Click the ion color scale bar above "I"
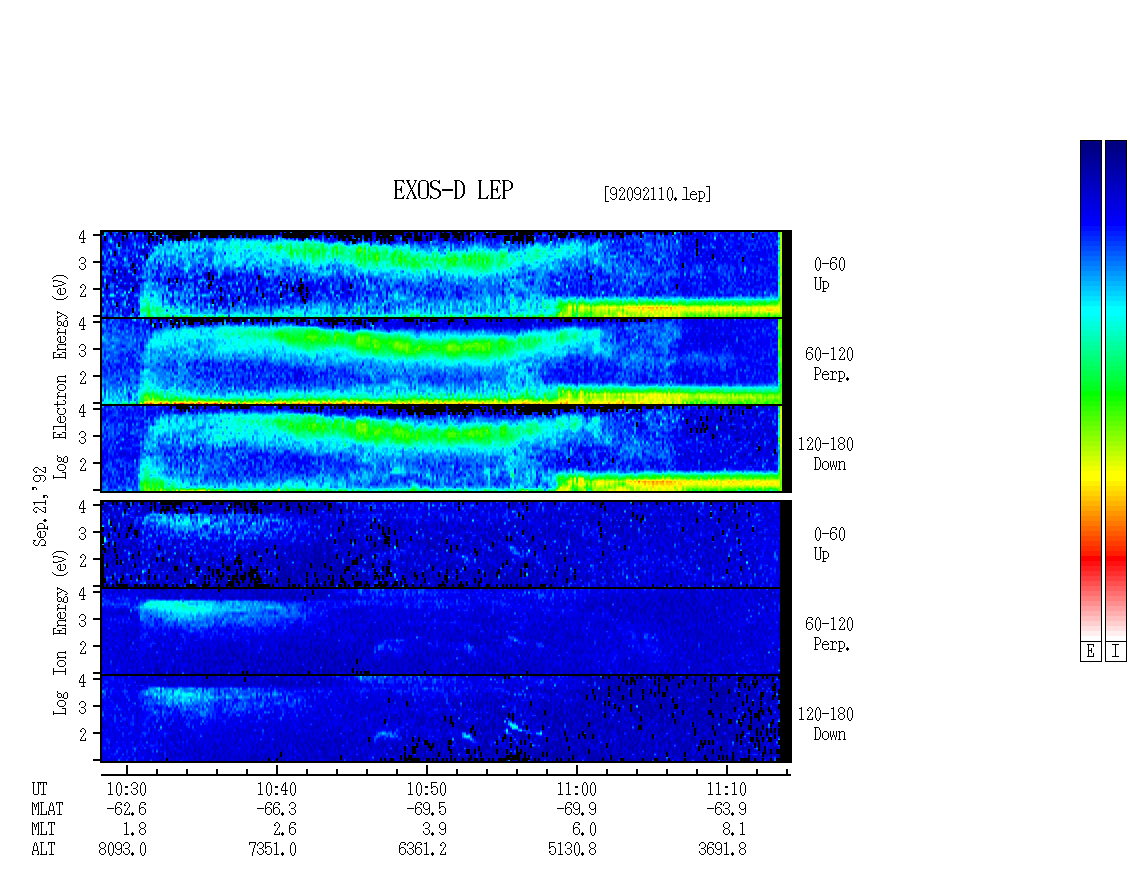The width and height of the screenshot is (1130, 875). pyautogui.click(x=1116, y=390)
